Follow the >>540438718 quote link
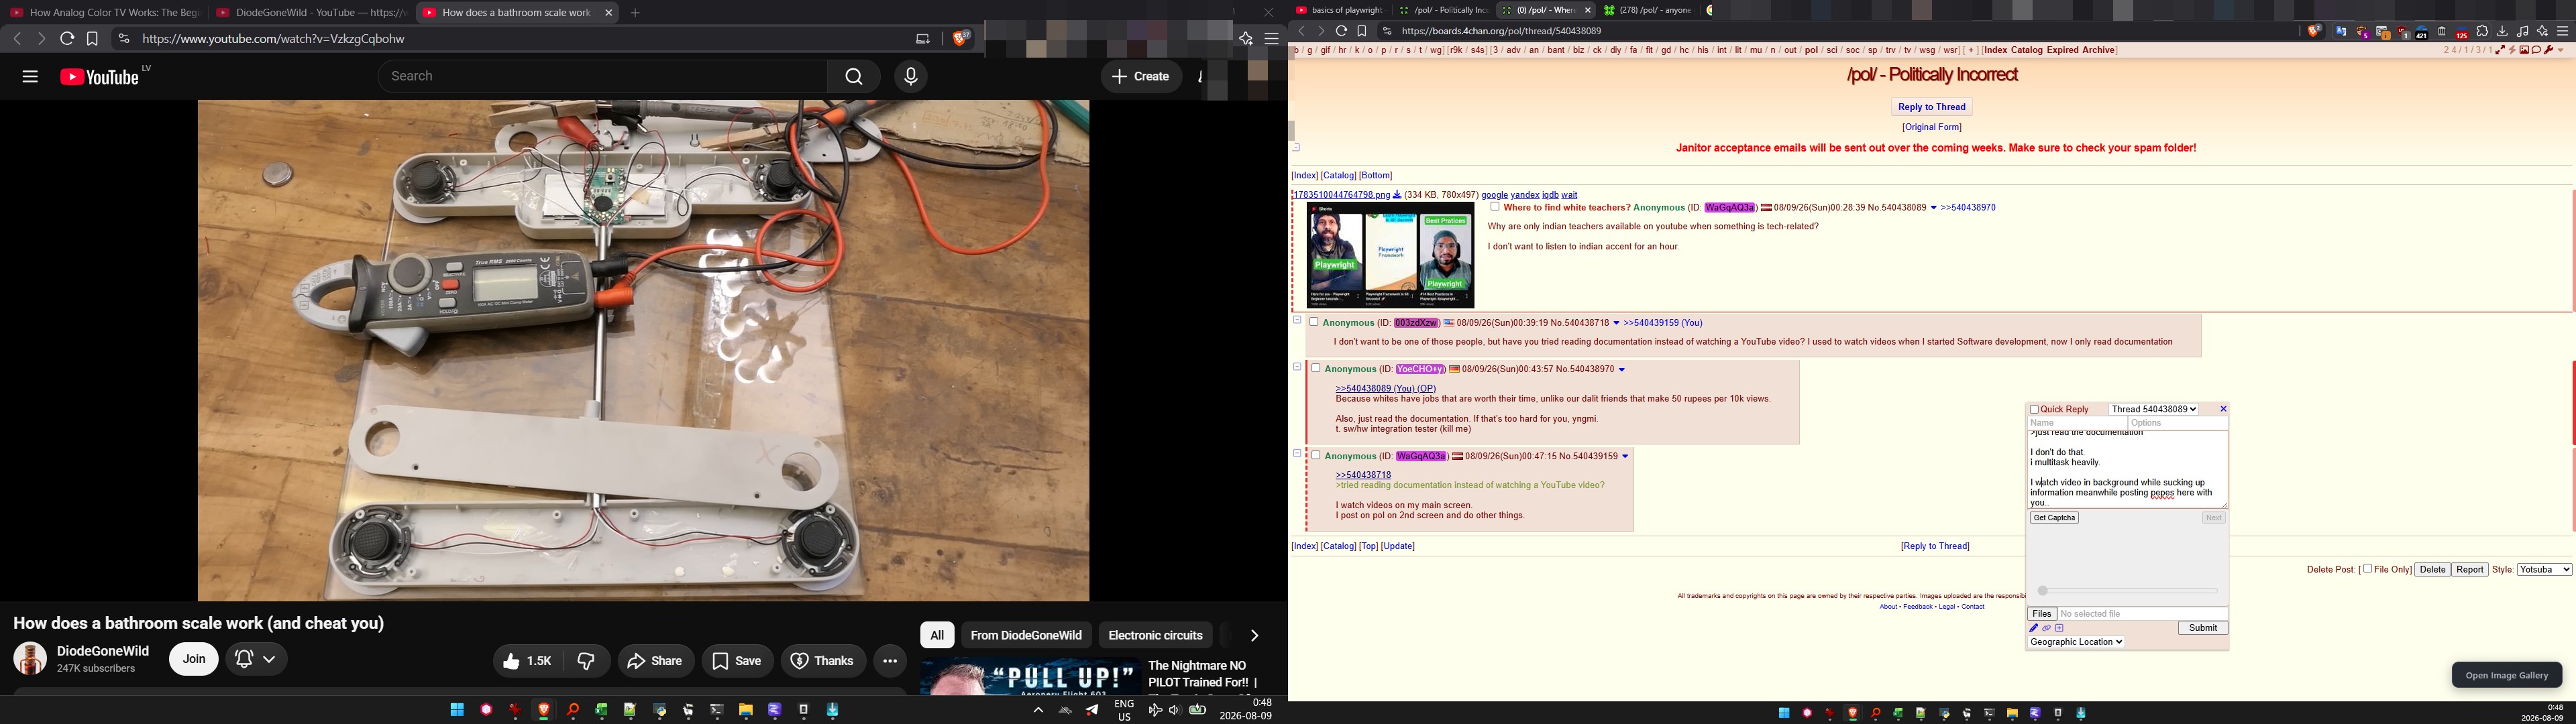 1363,475
